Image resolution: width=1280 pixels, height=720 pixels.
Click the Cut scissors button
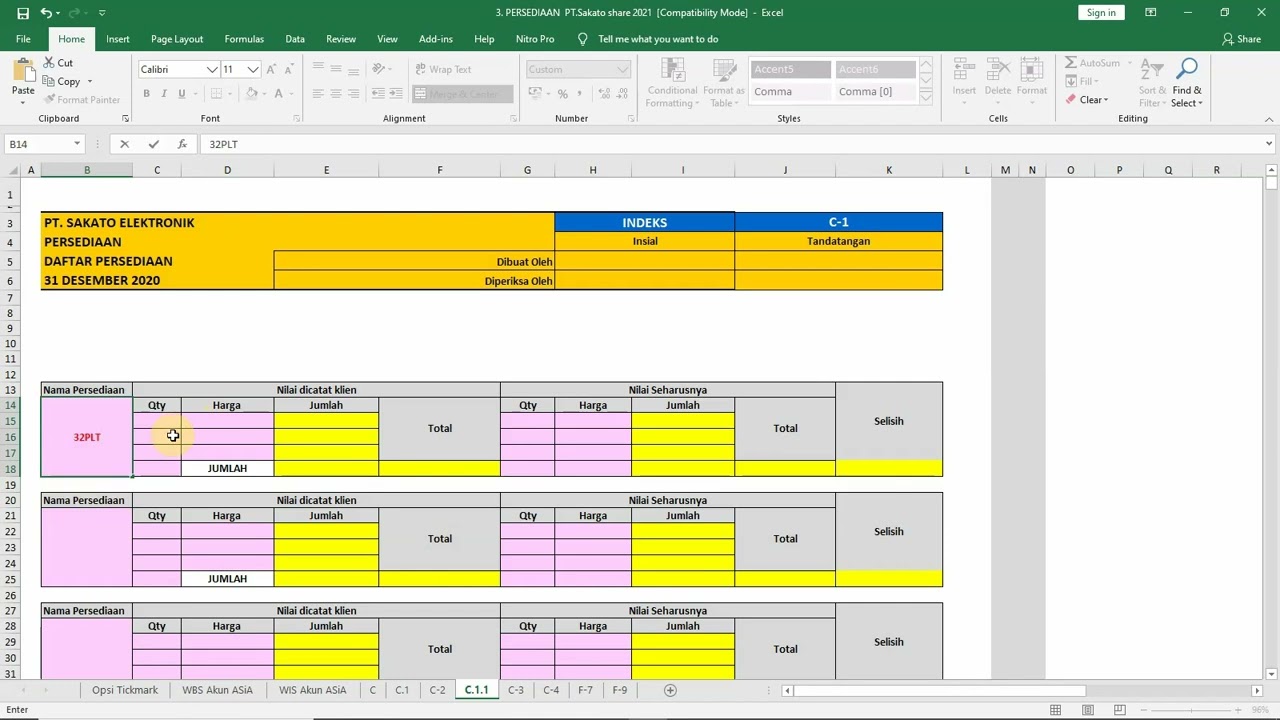coord(58,63)
